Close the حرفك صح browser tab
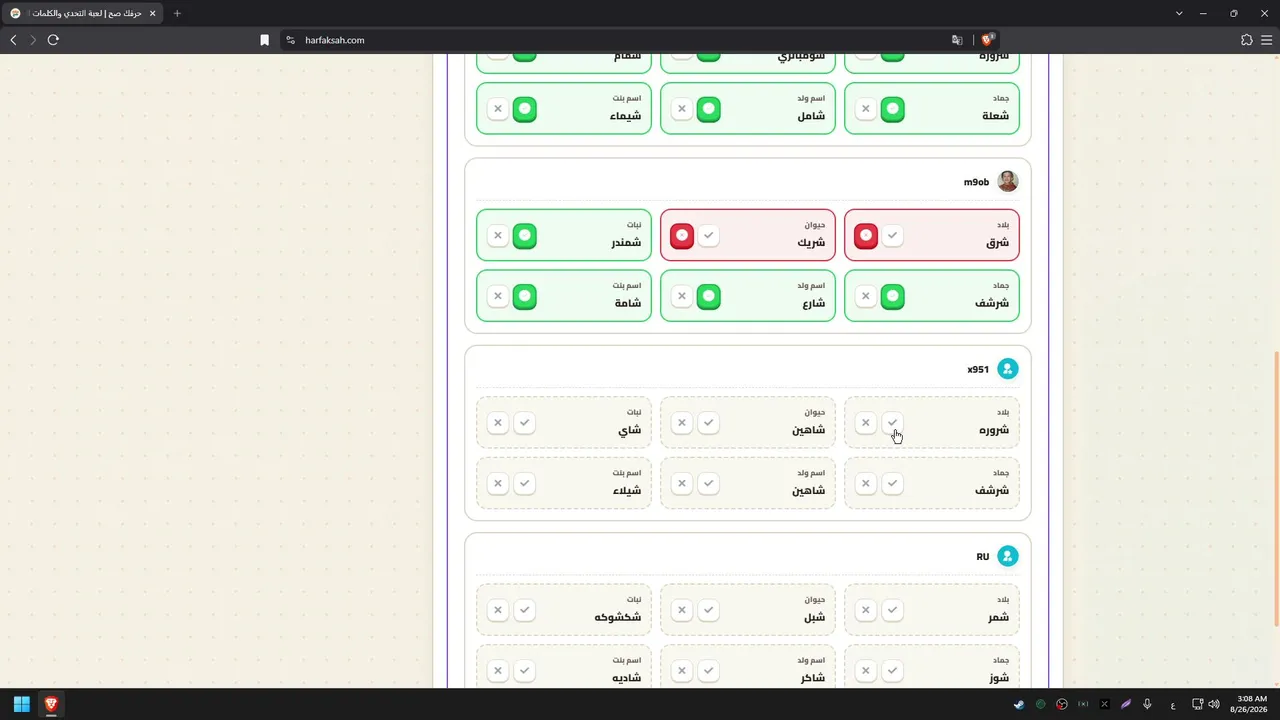The width and height of the screenshot is (1280, 720). [152, 13]
